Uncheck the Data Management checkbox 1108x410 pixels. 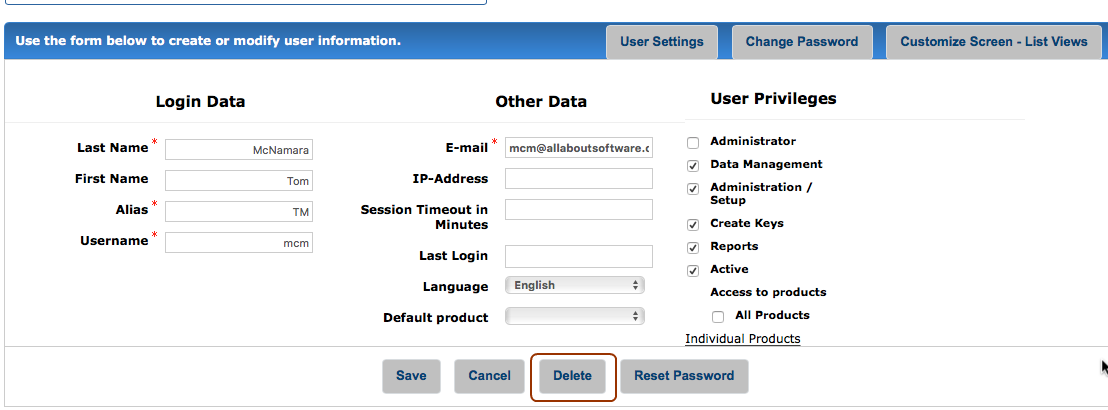pyautogui.click(x=693, y=166)
